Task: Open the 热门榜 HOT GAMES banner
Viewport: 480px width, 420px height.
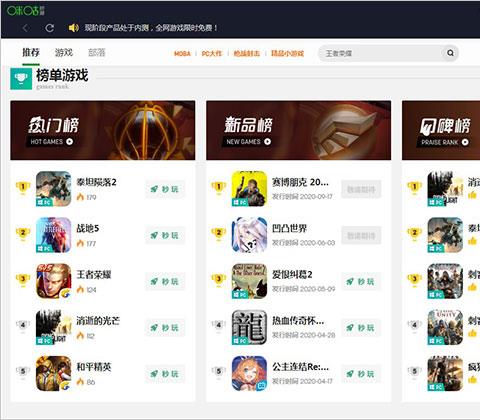Action: pyautogui.click(x=103, y=130)
